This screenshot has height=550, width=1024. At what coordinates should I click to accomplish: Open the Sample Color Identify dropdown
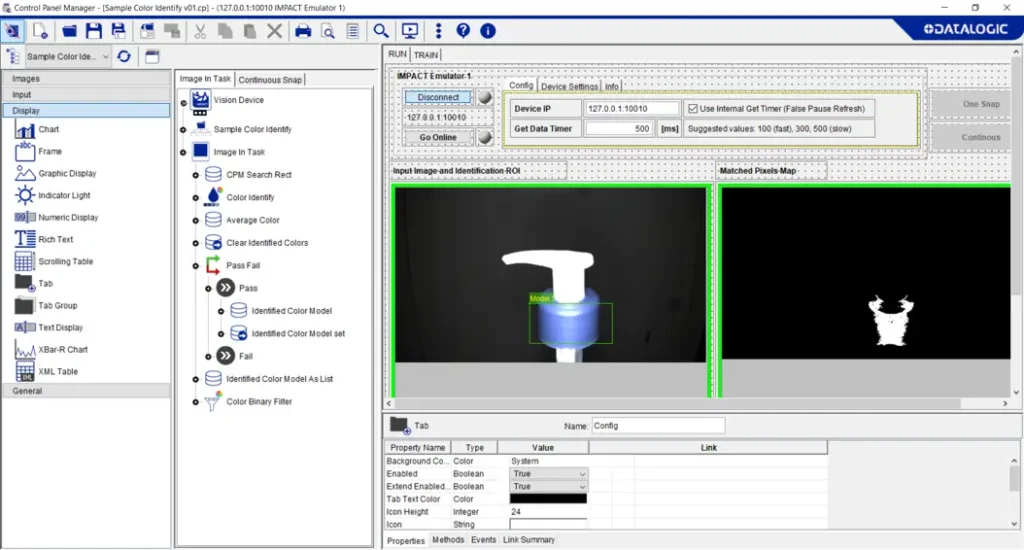pos(106,57)
